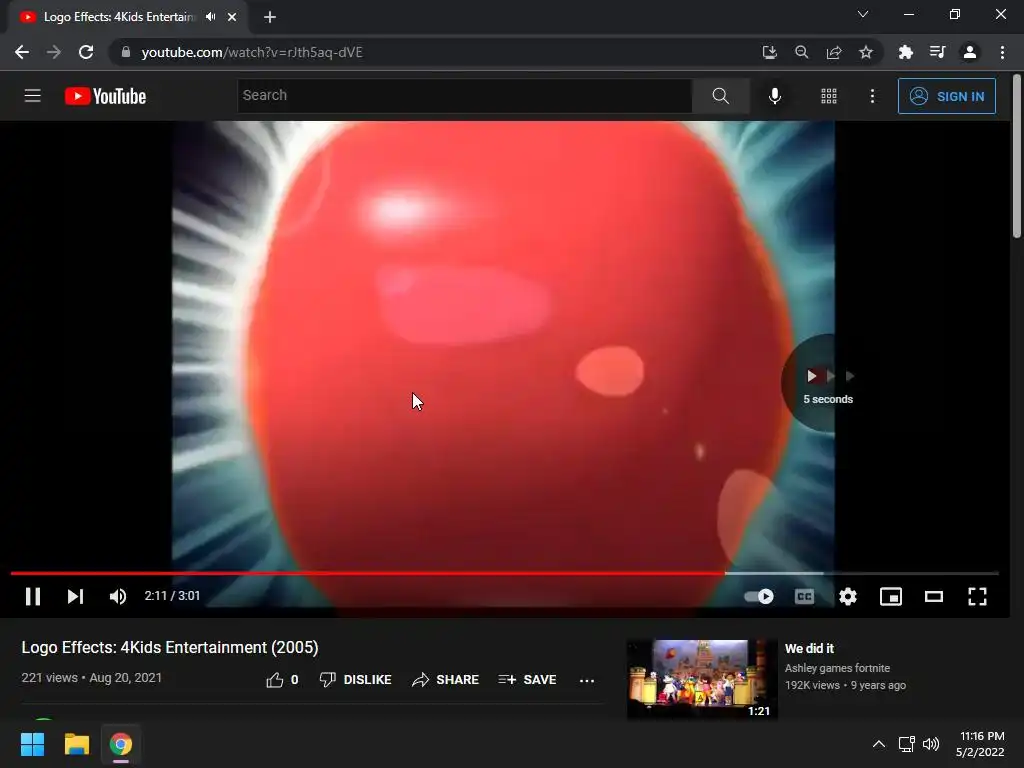The image size is (1024, 768).
Task: Skip to the next video
Action: pyautogui.click(x=75, y=596)
